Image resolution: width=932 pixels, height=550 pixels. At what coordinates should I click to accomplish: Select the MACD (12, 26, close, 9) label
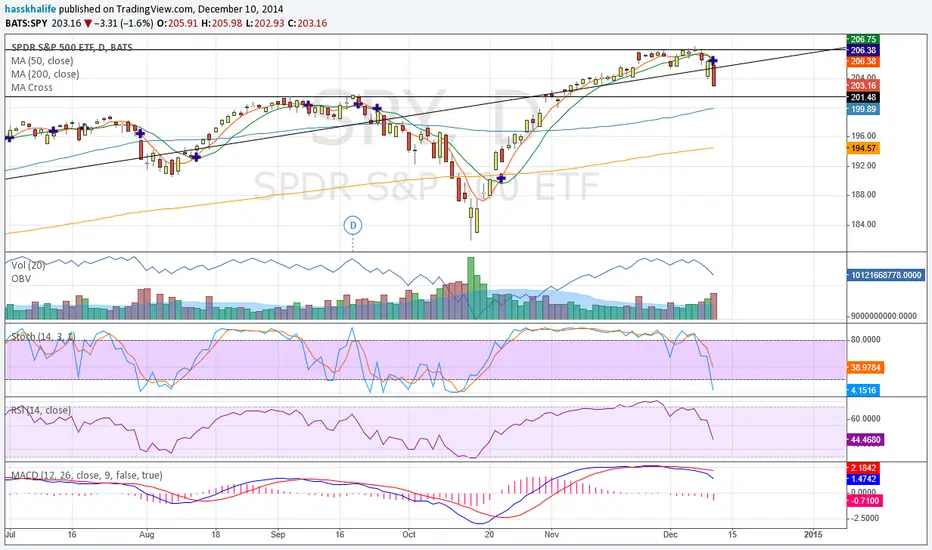[87, 475]
